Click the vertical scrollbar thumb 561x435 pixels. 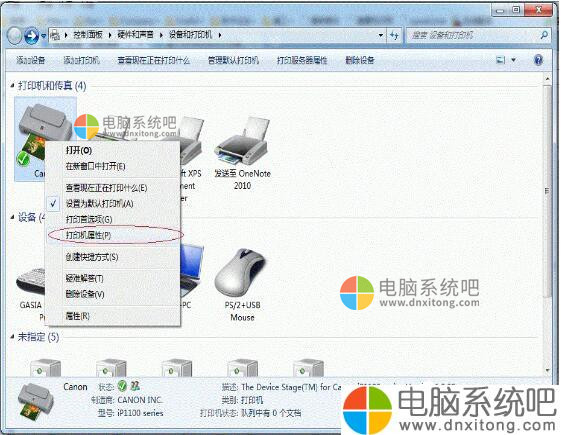(x=547, y=191)
